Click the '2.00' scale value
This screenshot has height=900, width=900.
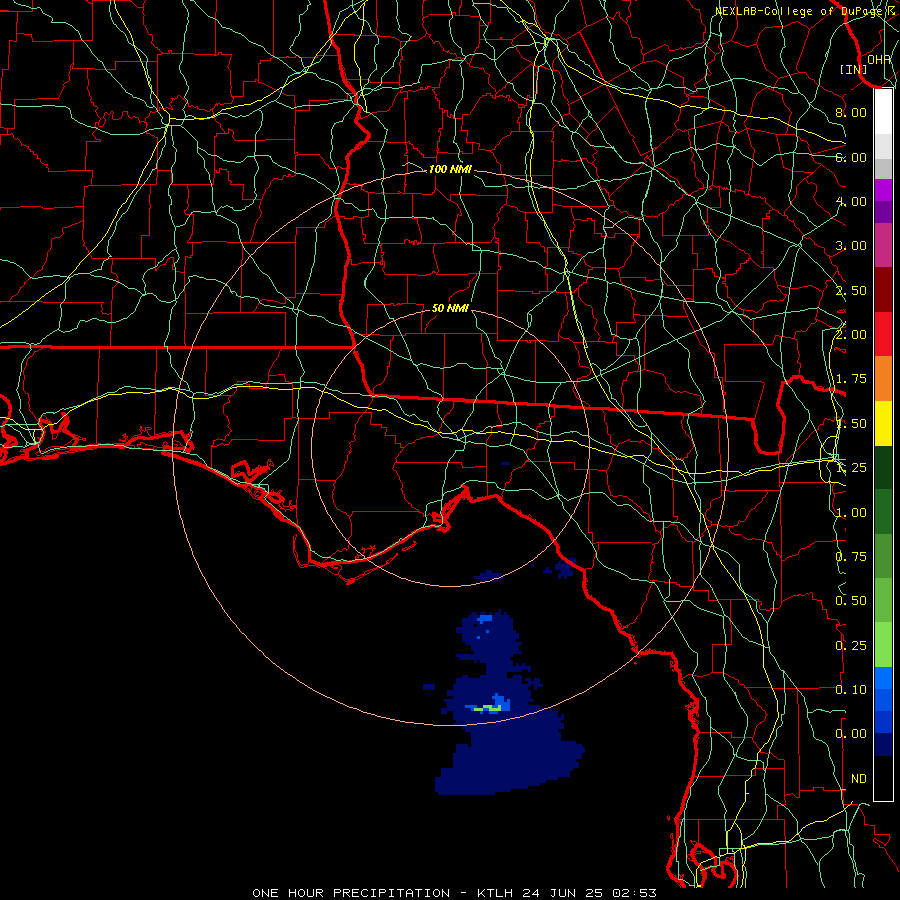click(x=851, y=335)
